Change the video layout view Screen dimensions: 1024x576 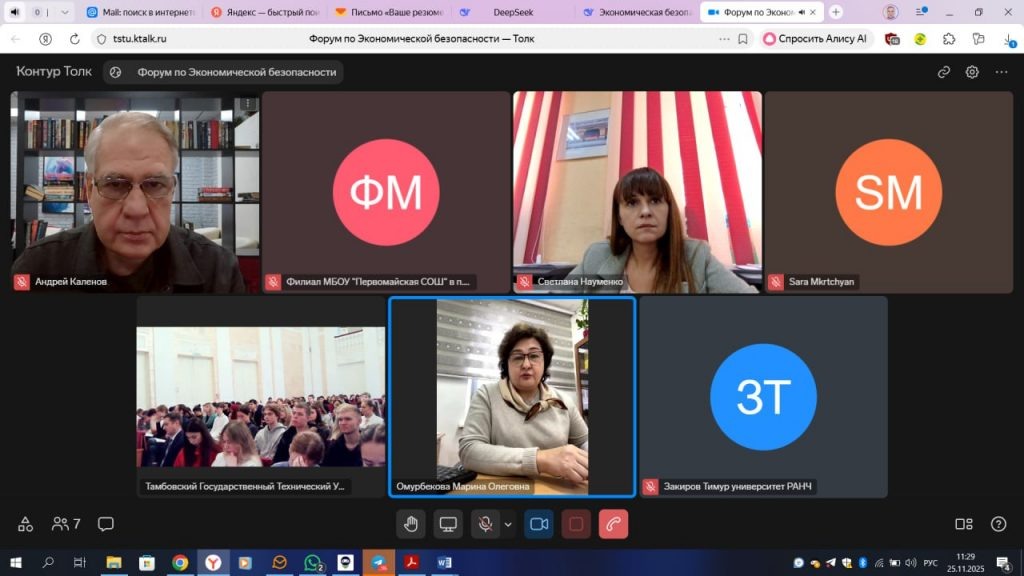[964, 524]
